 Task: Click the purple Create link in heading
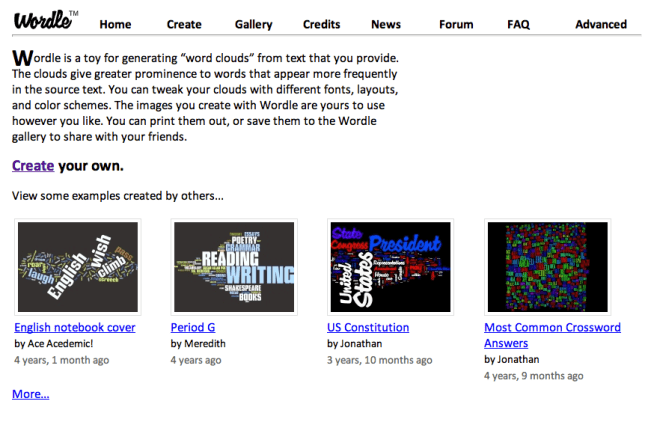33,165
